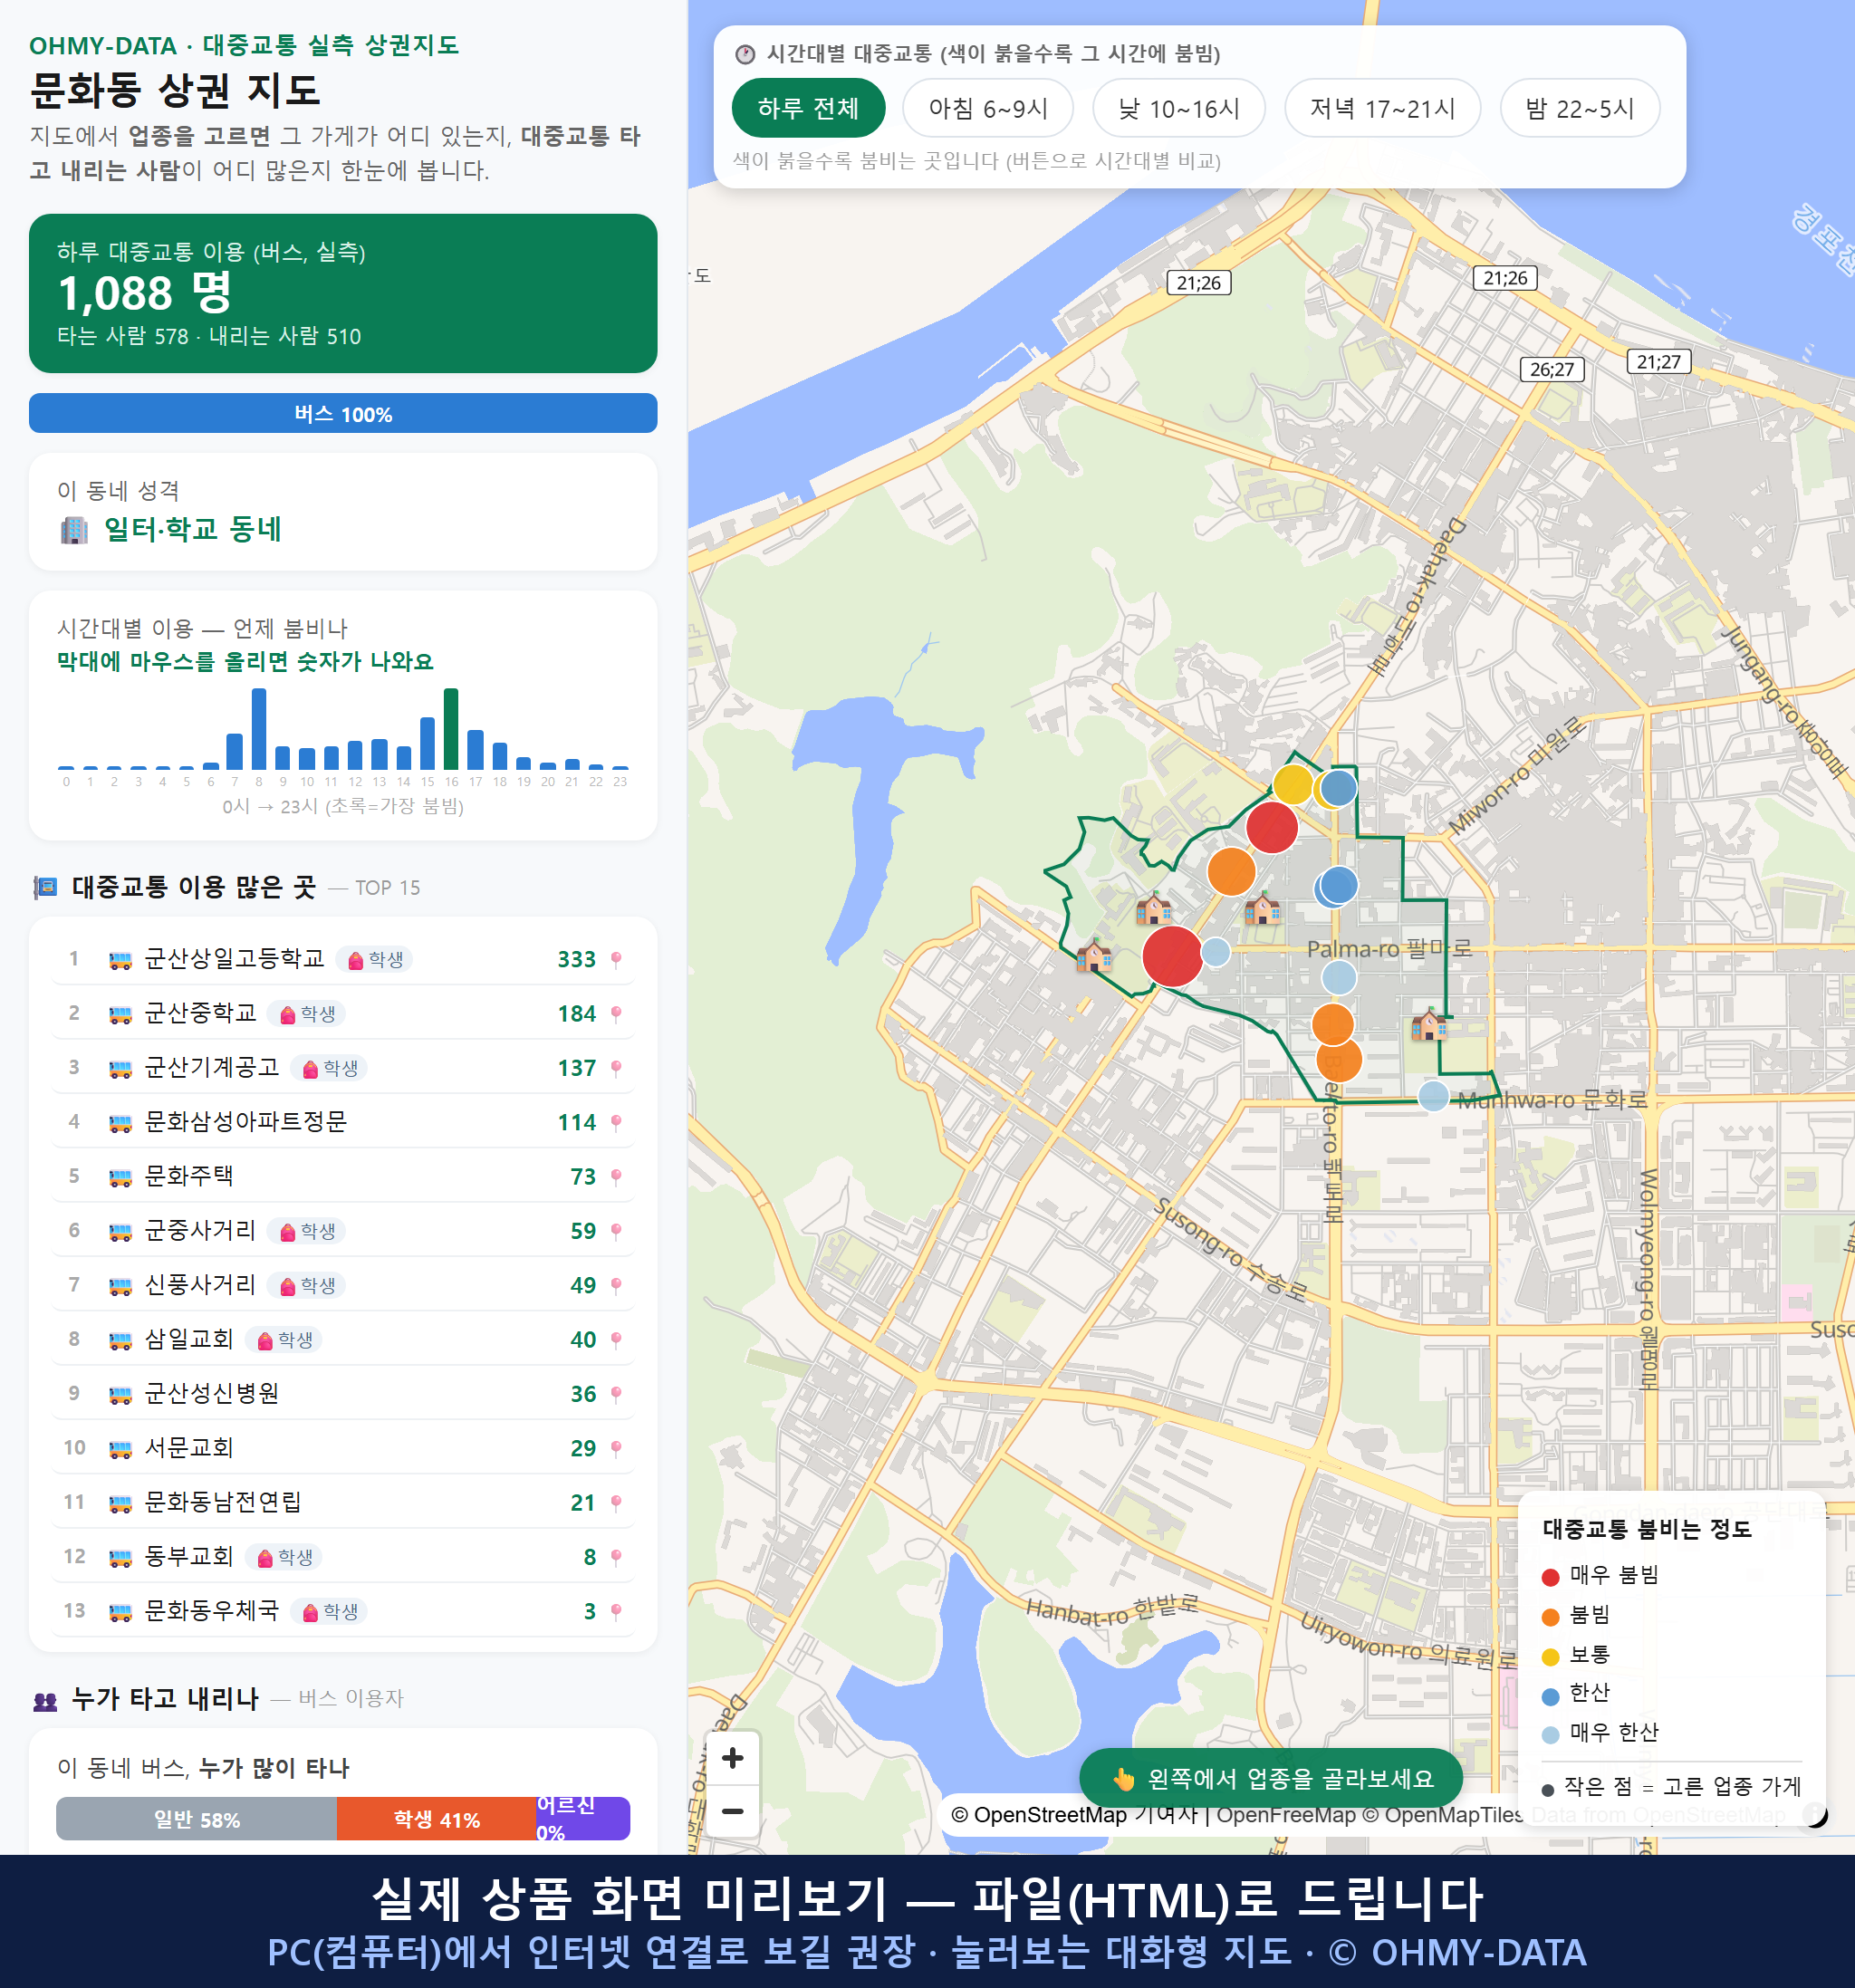Viewport: 1855px width, 1988px height.
Task: Click the bus icon of 서문교회
Action: pos(120,1449)
